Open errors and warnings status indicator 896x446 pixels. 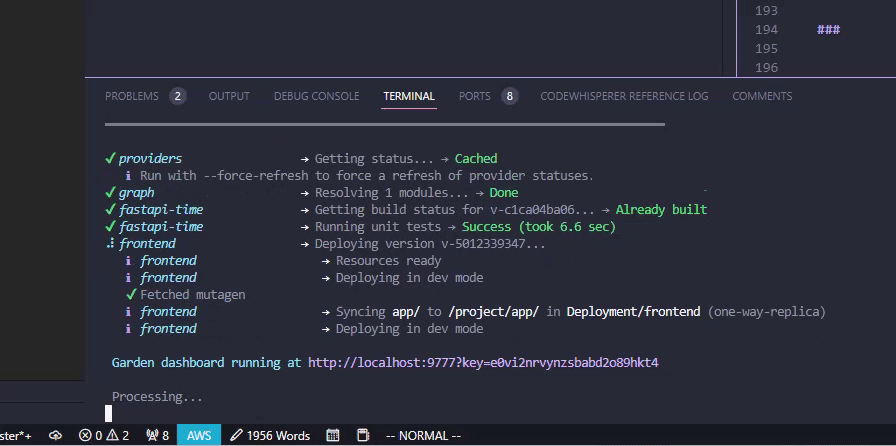click(103, 436)
